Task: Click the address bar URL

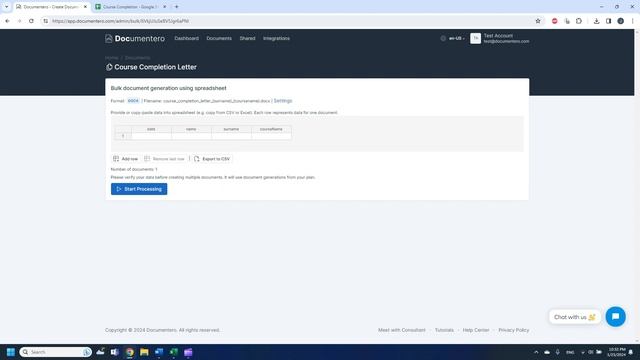Action: [x=120, y=21]
